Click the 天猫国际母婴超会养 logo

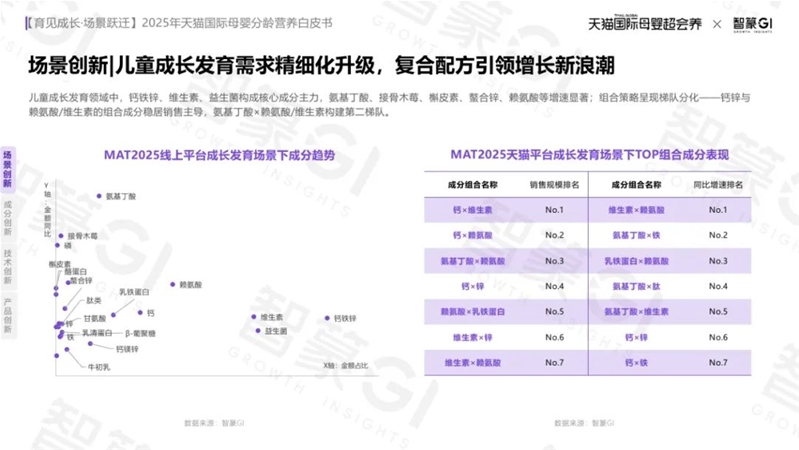pyautogui.click(x=645, y=23)
